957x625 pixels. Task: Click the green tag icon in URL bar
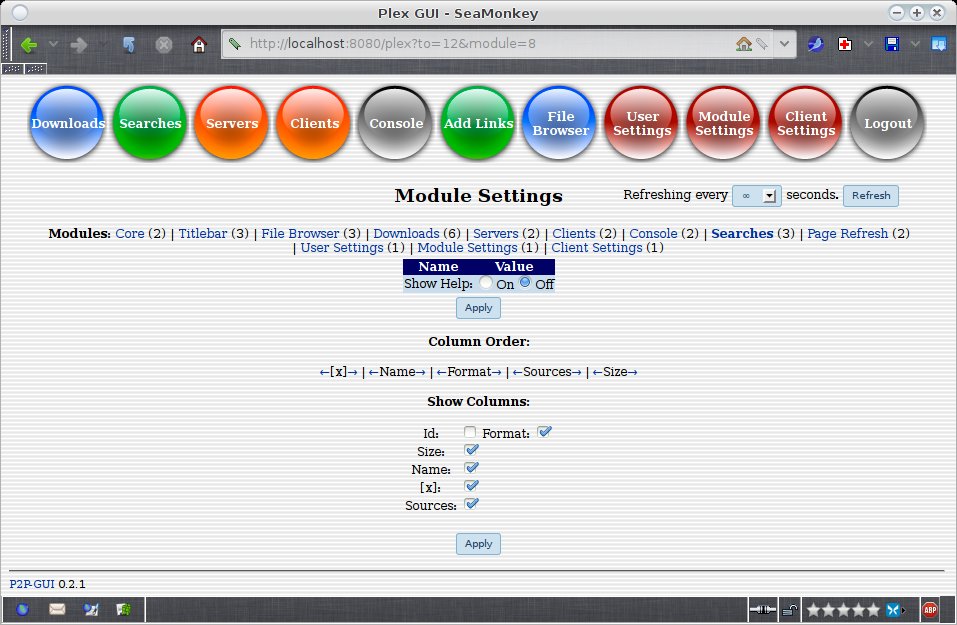(x=235, y=43)
